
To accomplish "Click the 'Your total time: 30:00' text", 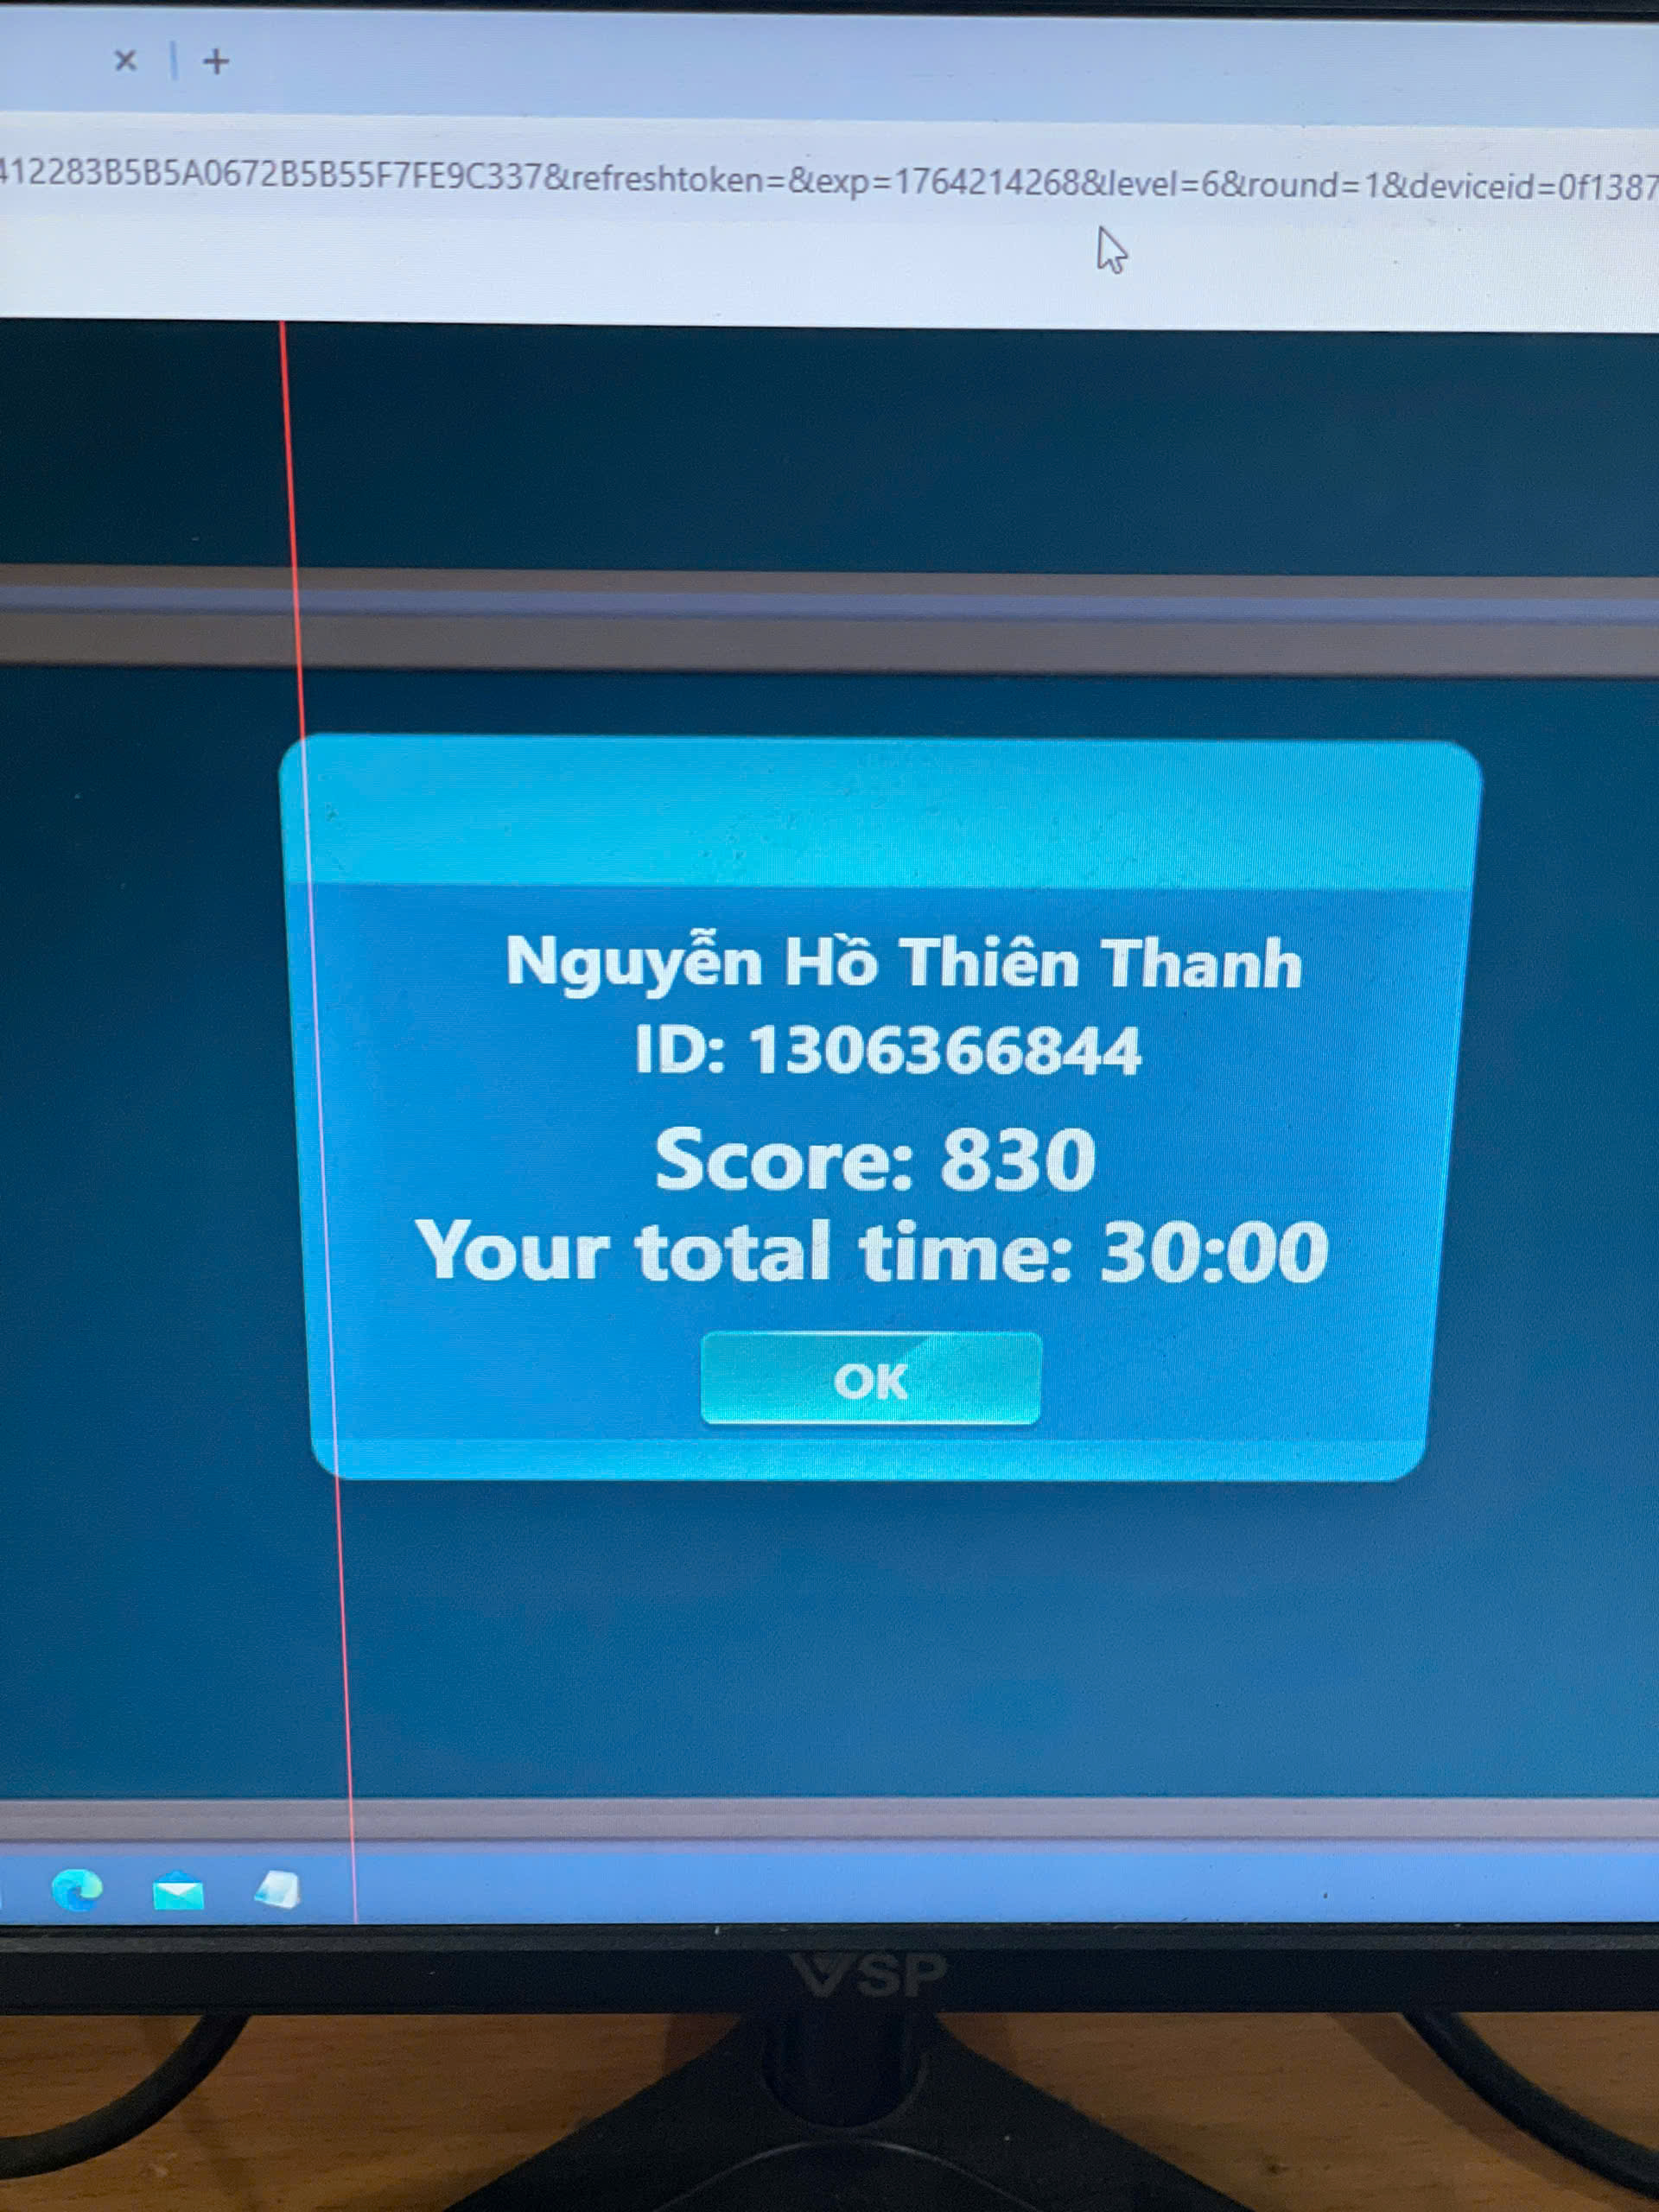I will tap(872, 1251).
